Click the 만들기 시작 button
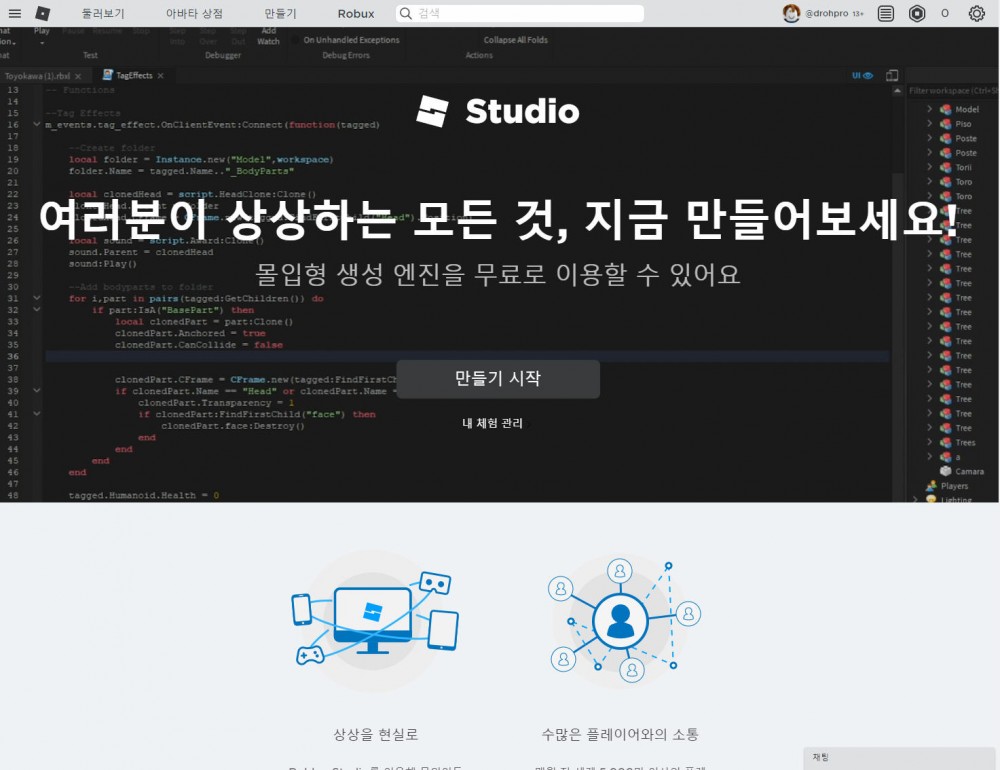This screenshot has height=770, width=1000. 498,379
